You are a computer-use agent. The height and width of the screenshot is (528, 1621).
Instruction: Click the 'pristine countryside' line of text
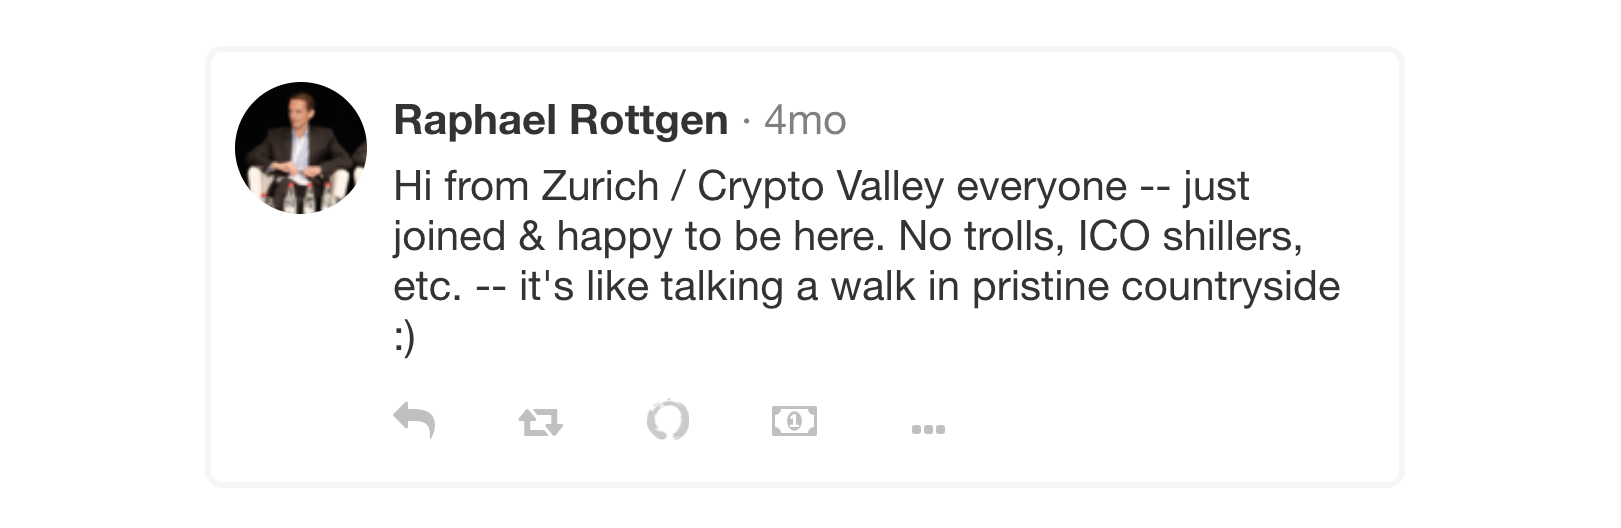[x=866, y=287]
